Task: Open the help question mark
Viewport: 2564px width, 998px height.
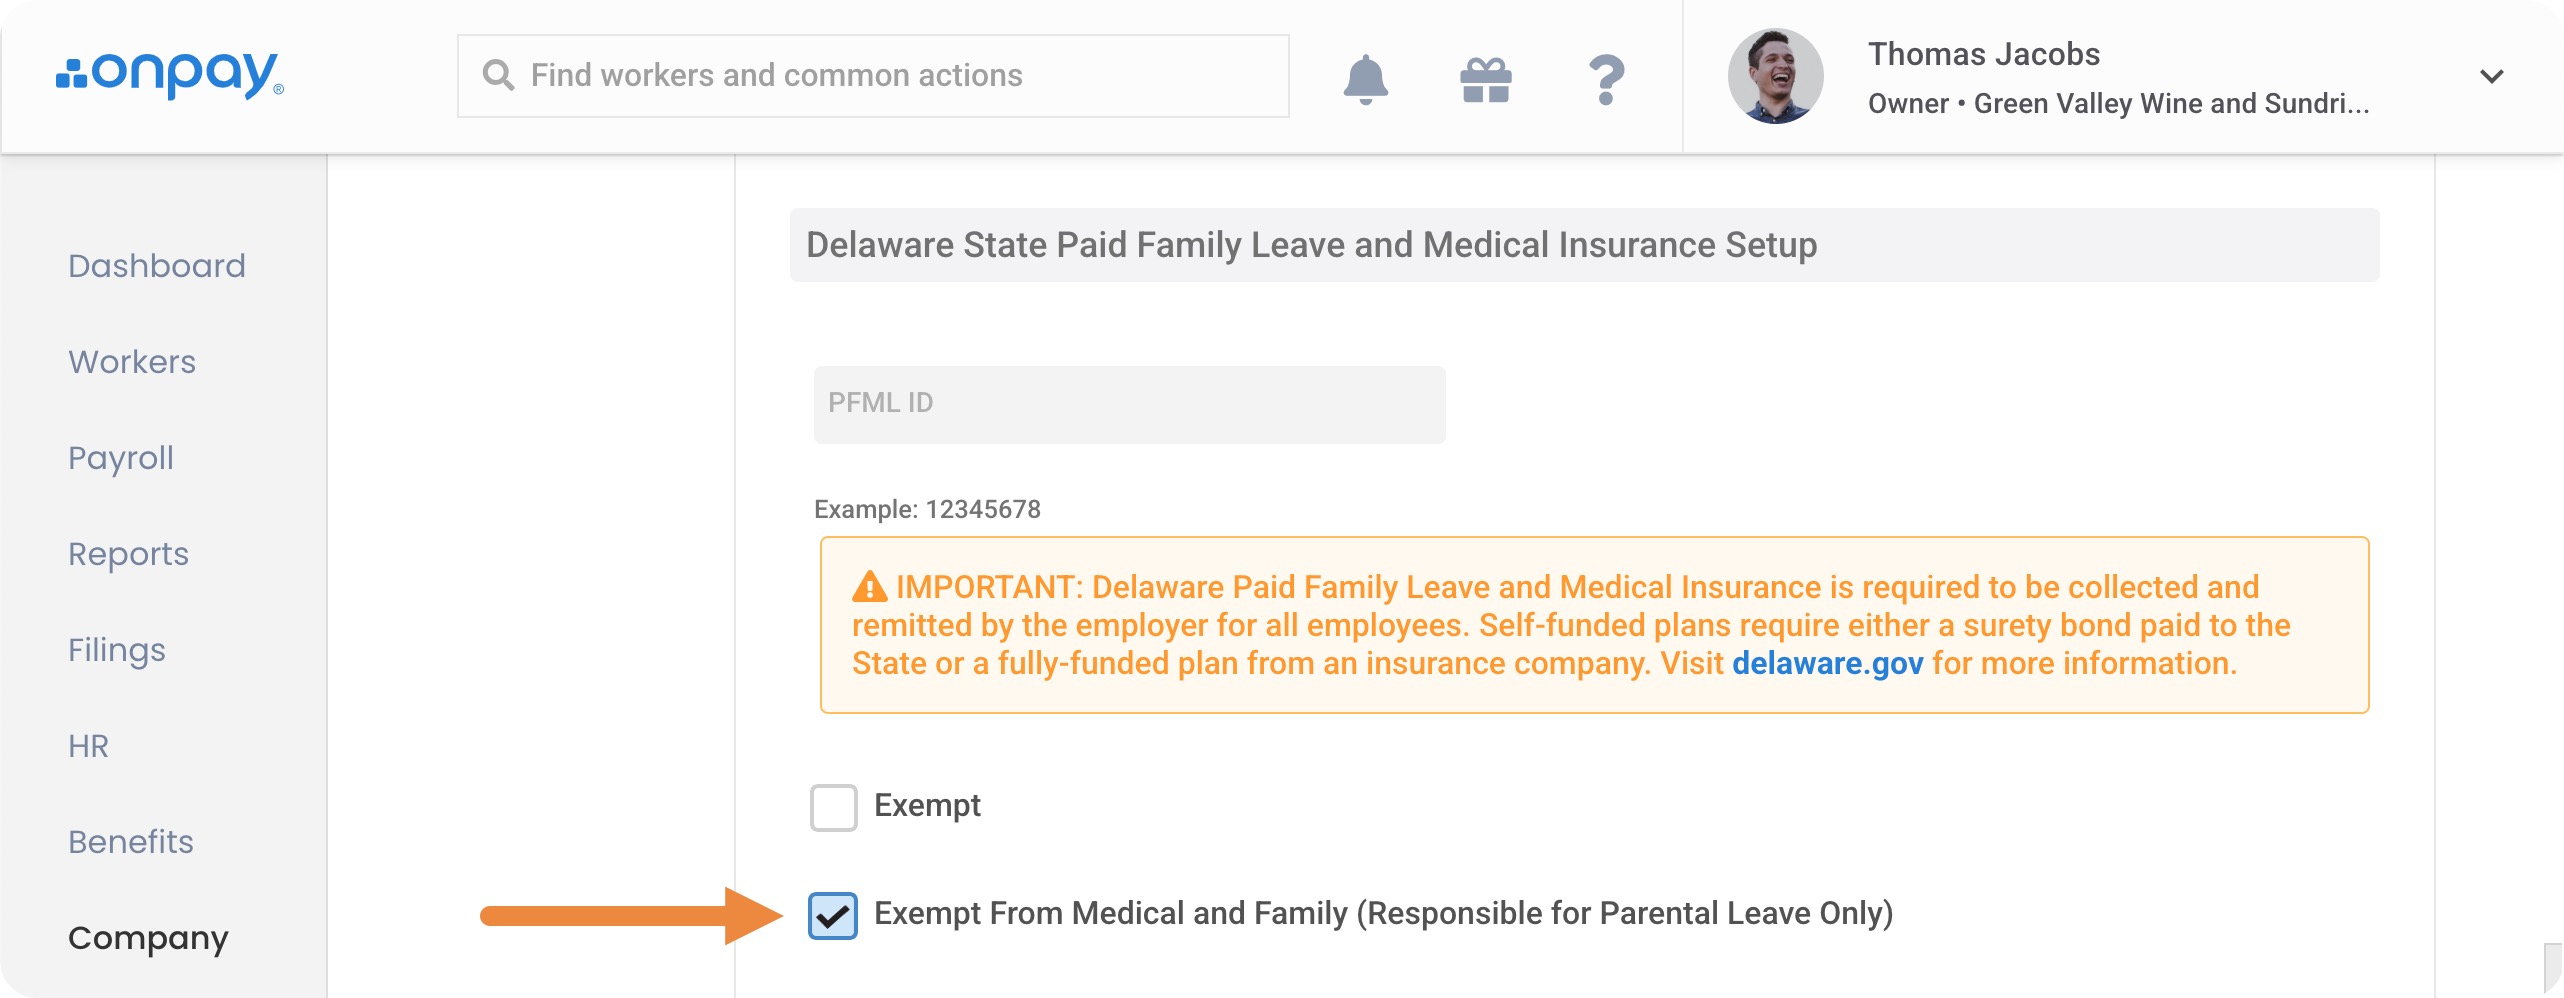Action: pos(1606,79)
